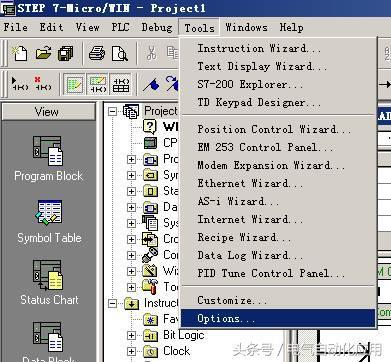Choose TD Keypad Designer menu entry
391x362 pixels.
click(279, 103)
